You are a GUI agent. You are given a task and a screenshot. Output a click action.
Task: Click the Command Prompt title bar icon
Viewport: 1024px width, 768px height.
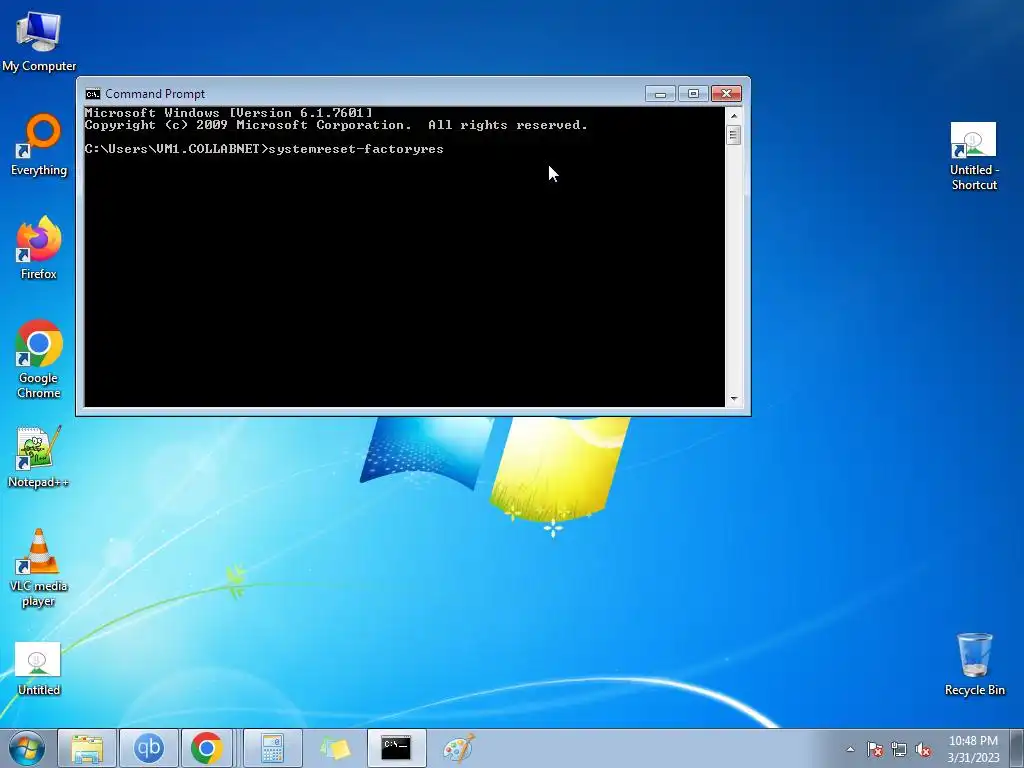(x=93, y=94)
